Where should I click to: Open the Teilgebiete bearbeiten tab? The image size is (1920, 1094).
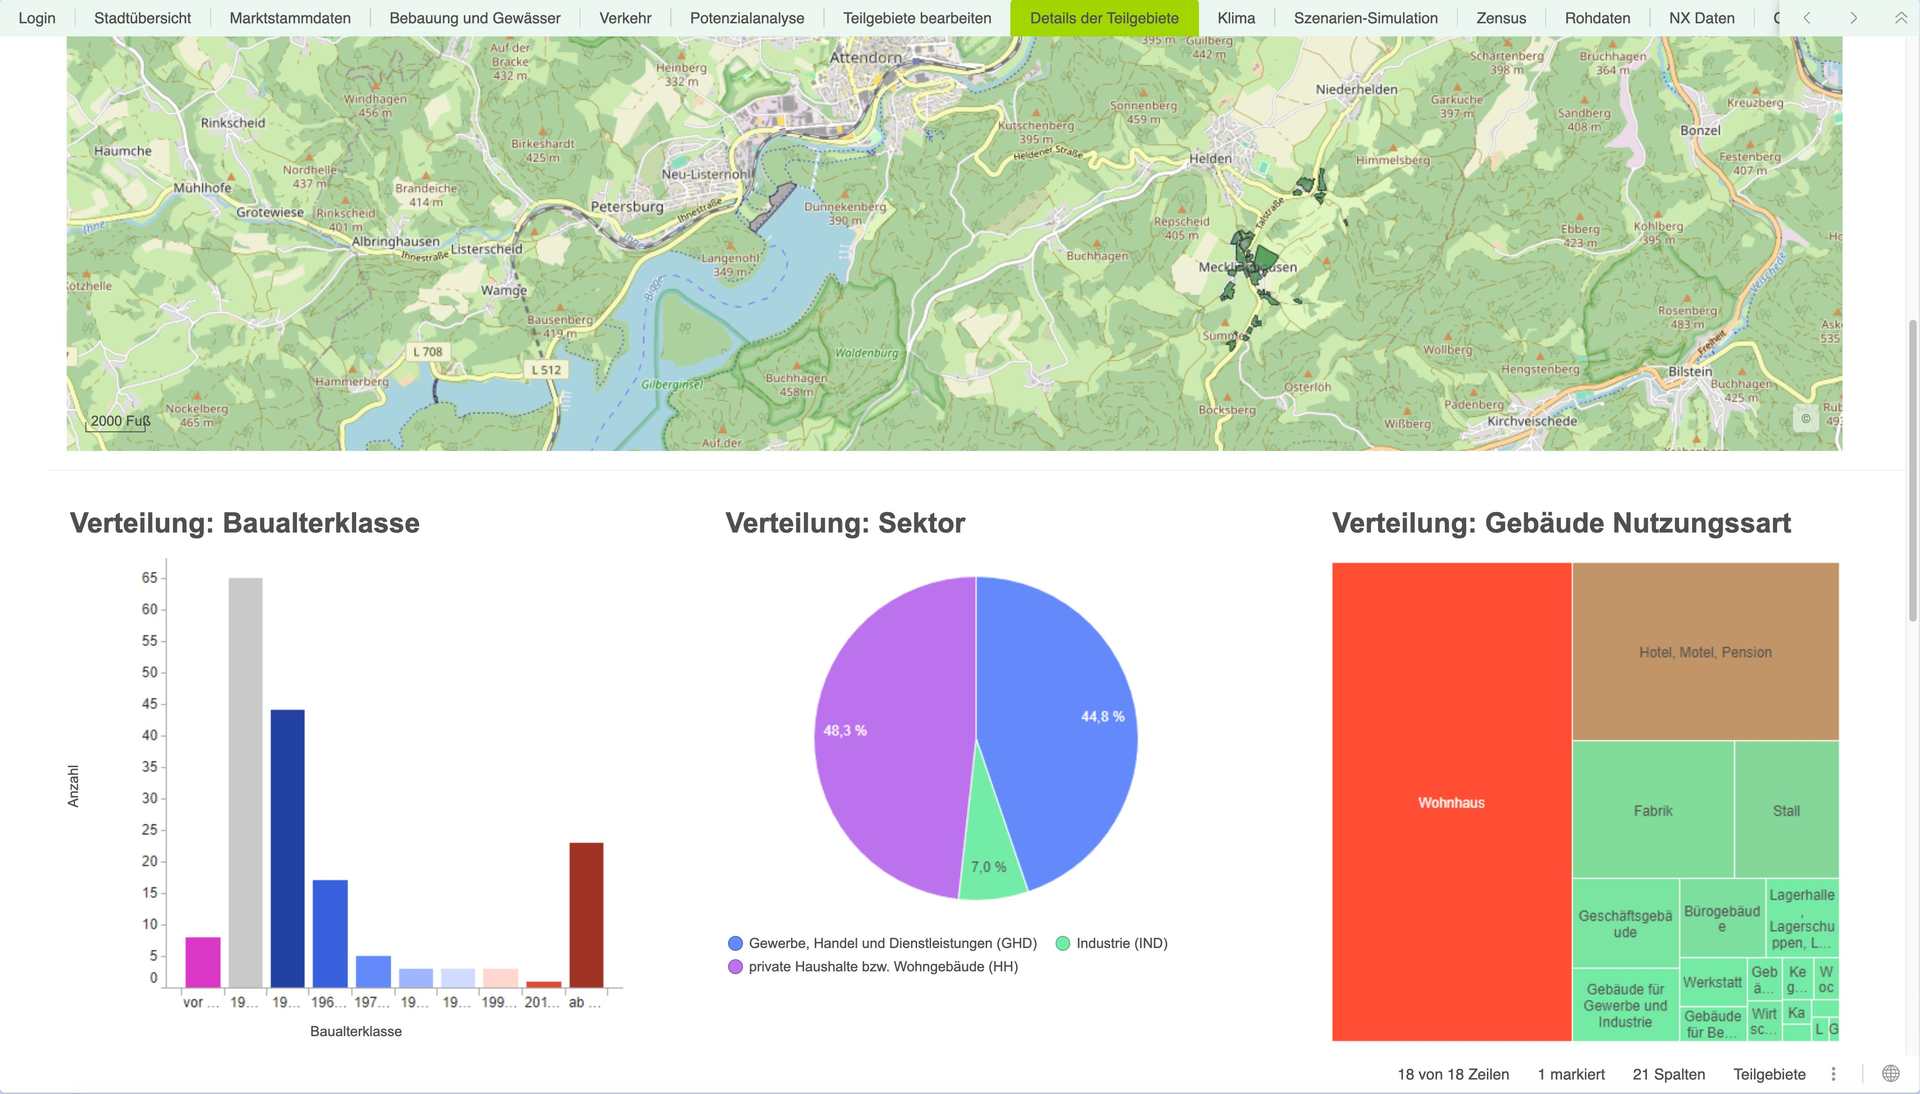tap(917, 18)
